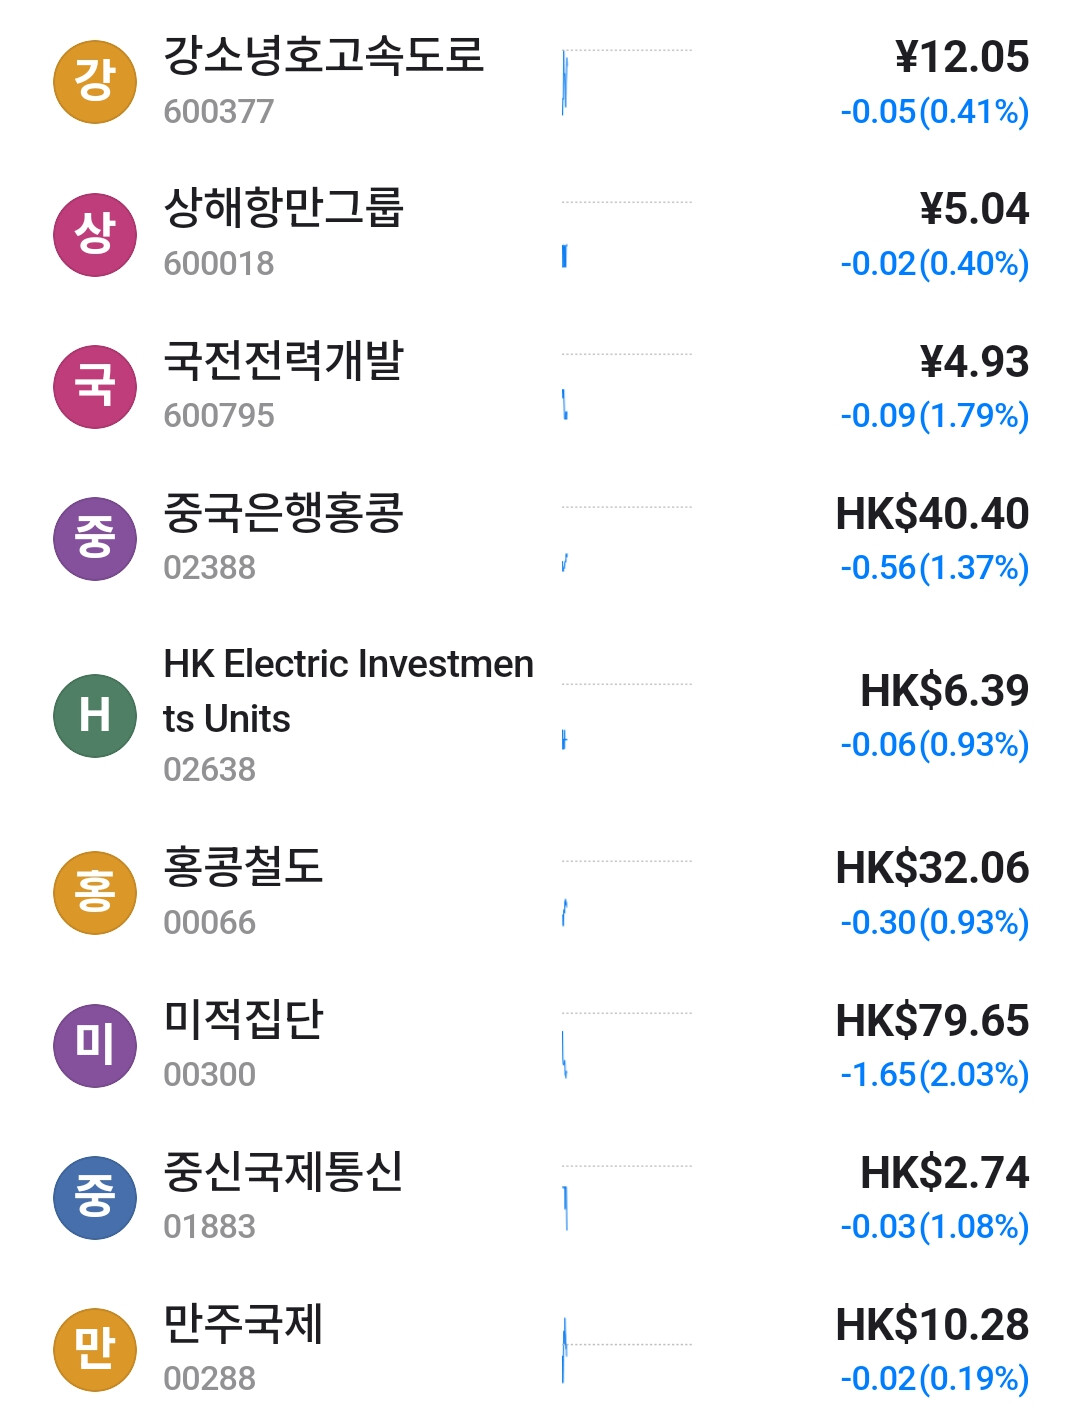Click the HK$40.40 price
Screen dimensions: 1080x1416
click(x=932, y=514)
